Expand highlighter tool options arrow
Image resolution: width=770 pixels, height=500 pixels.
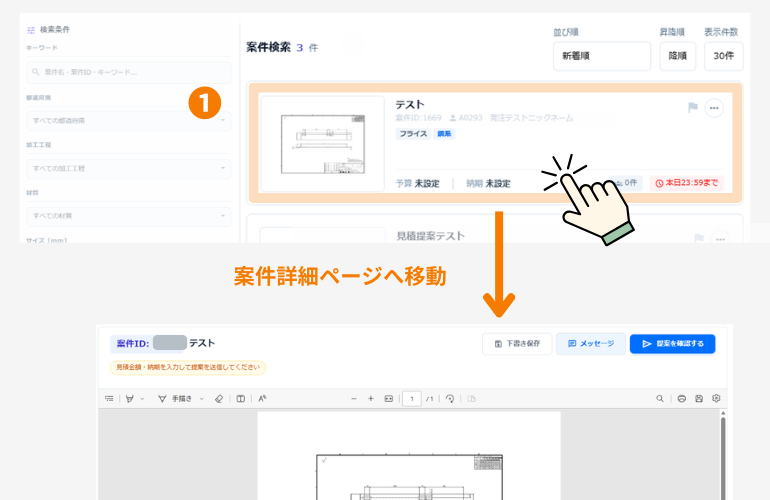(x=142, y=399)
